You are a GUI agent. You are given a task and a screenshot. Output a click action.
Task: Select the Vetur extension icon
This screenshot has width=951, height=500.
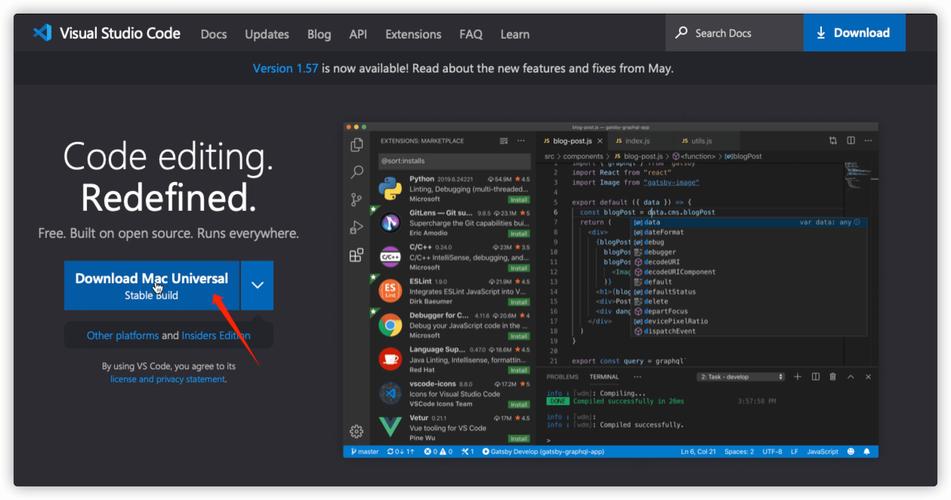[390, 427]
